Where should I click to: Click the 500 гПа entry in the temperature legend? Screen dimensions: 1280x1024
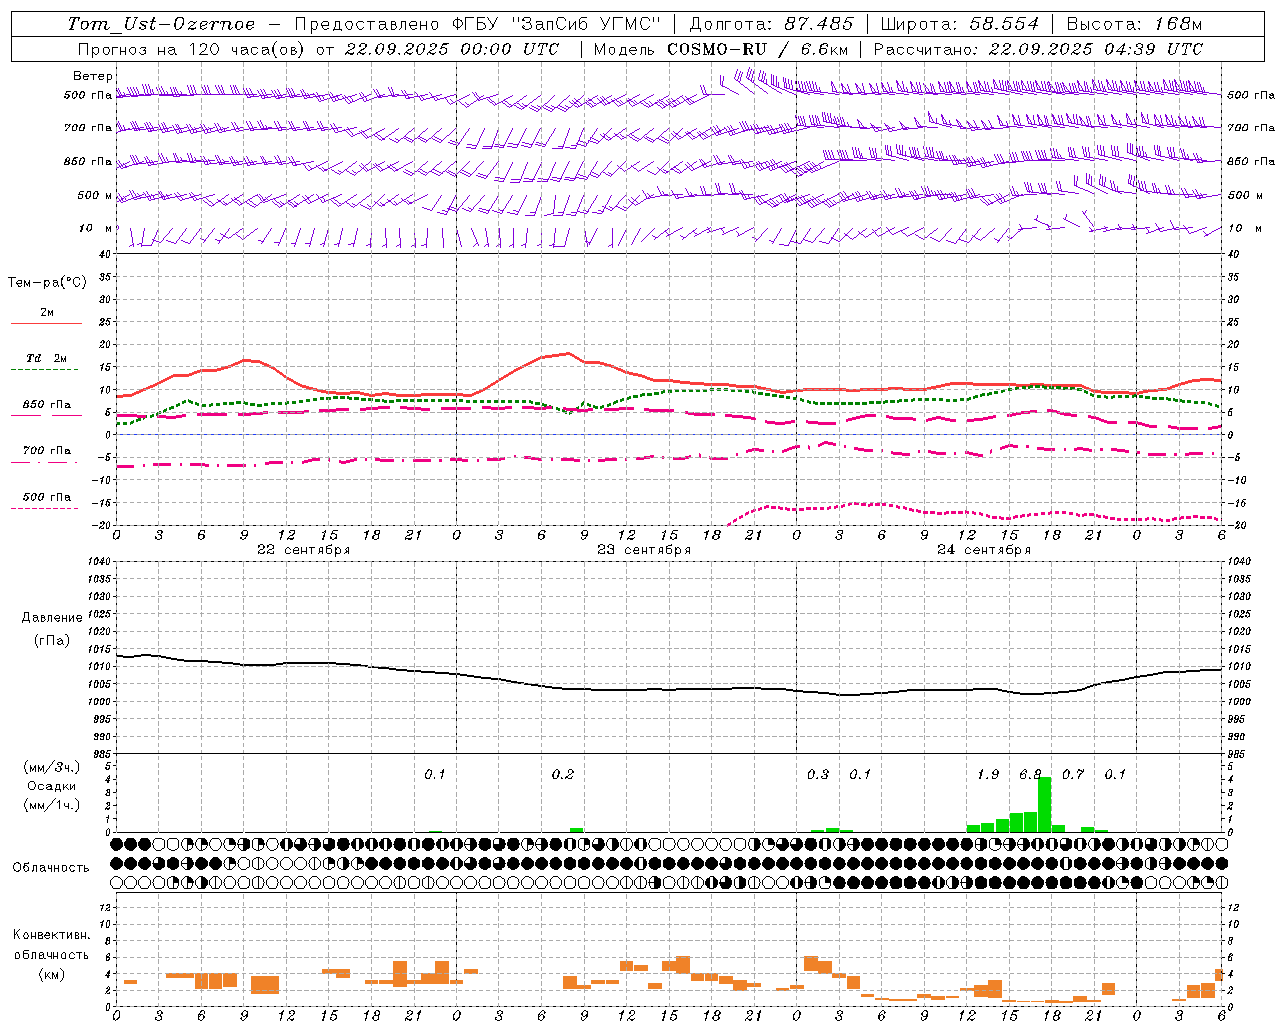tap(46, 496)
